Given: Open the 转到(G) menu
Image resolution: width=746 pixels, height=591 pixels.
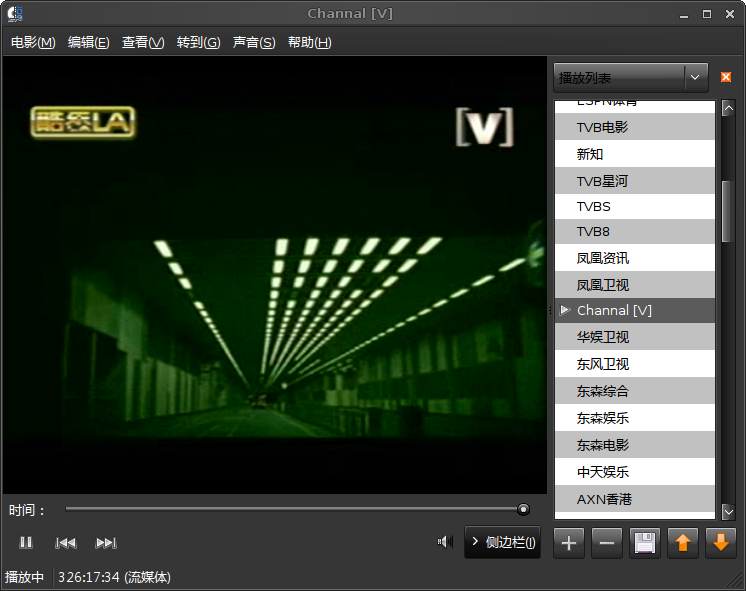Looking at the screenshot, I should tap(198, 42).
